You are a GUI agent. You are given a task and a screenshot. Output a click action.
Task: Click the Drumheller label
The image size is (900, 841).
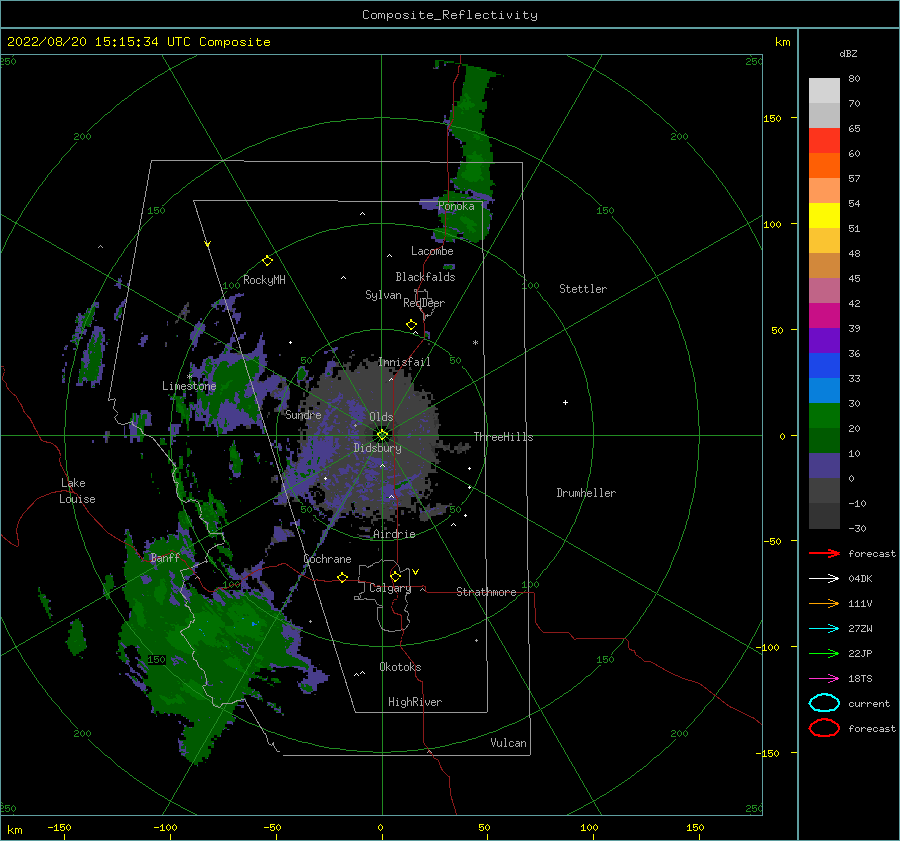point(586,493)
